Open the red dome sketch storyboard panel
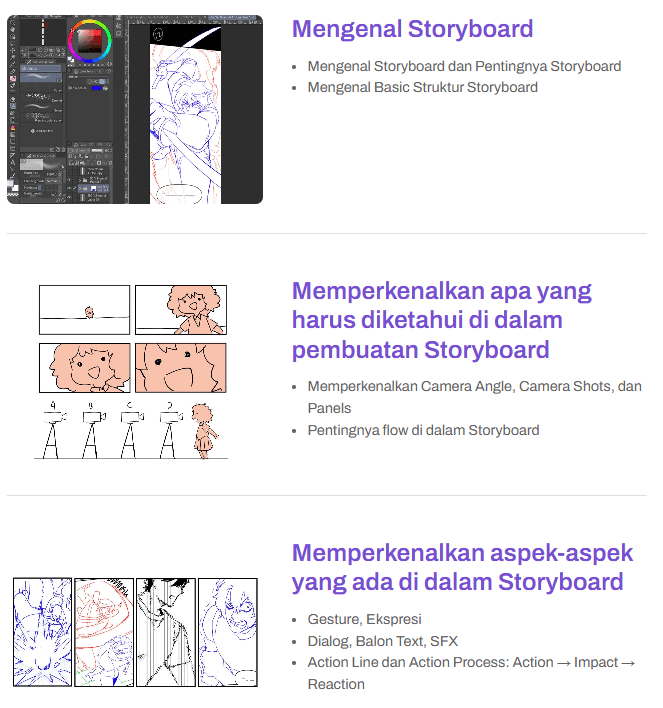Image resolution: width=663 pixels, height=708 pixels. pyautogui.click(x=104, y=632)
